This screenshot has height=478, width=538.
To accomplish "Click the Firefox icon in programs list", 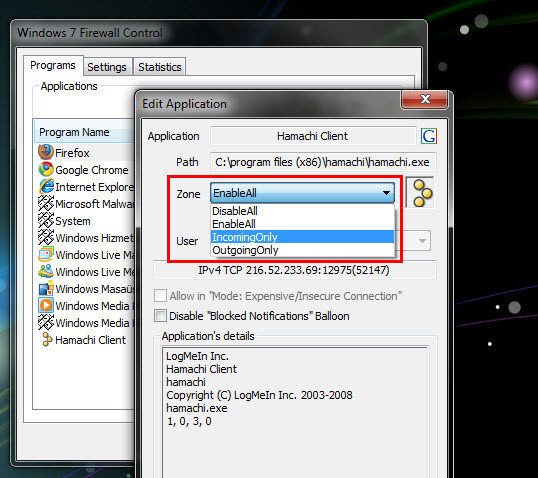I will pyautogui.click(x=46, y=152).
